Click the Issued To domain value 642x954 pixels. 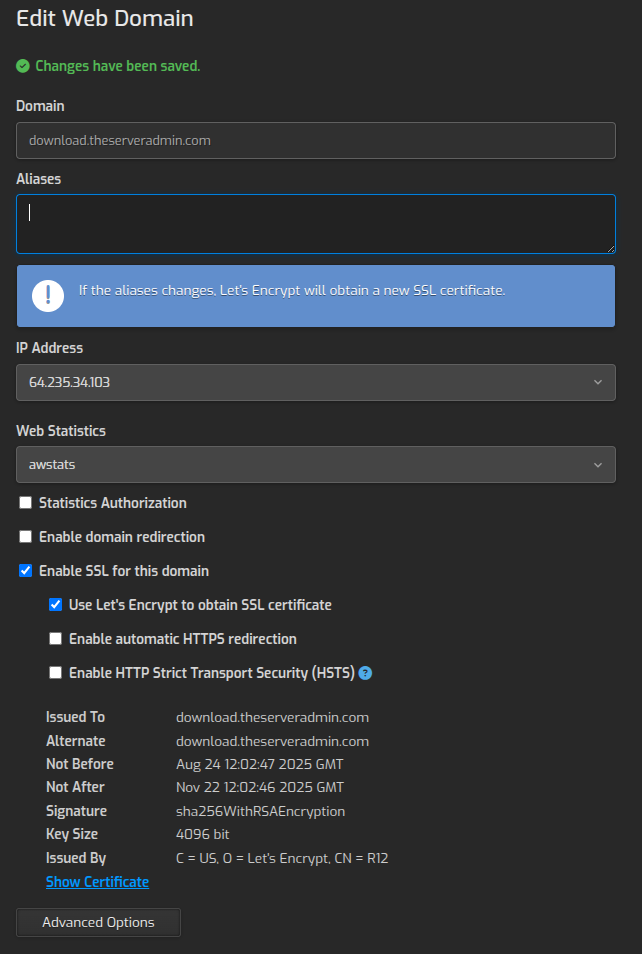tap(272, 717)
